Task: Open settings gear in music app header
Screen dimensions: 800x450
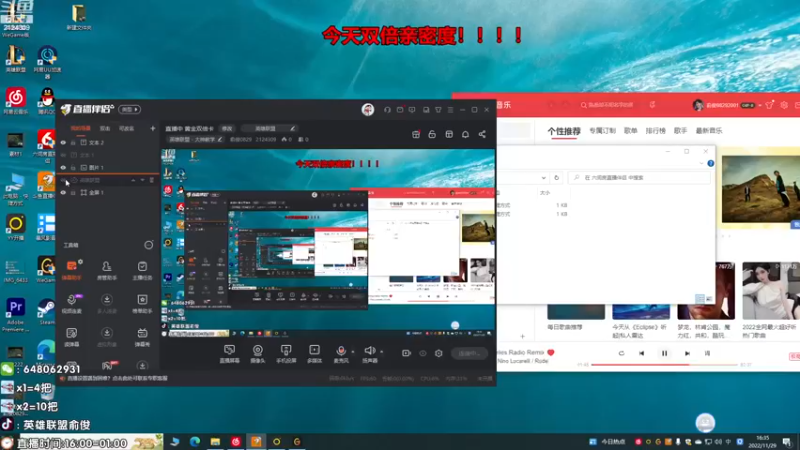Action: click(784, 105)
